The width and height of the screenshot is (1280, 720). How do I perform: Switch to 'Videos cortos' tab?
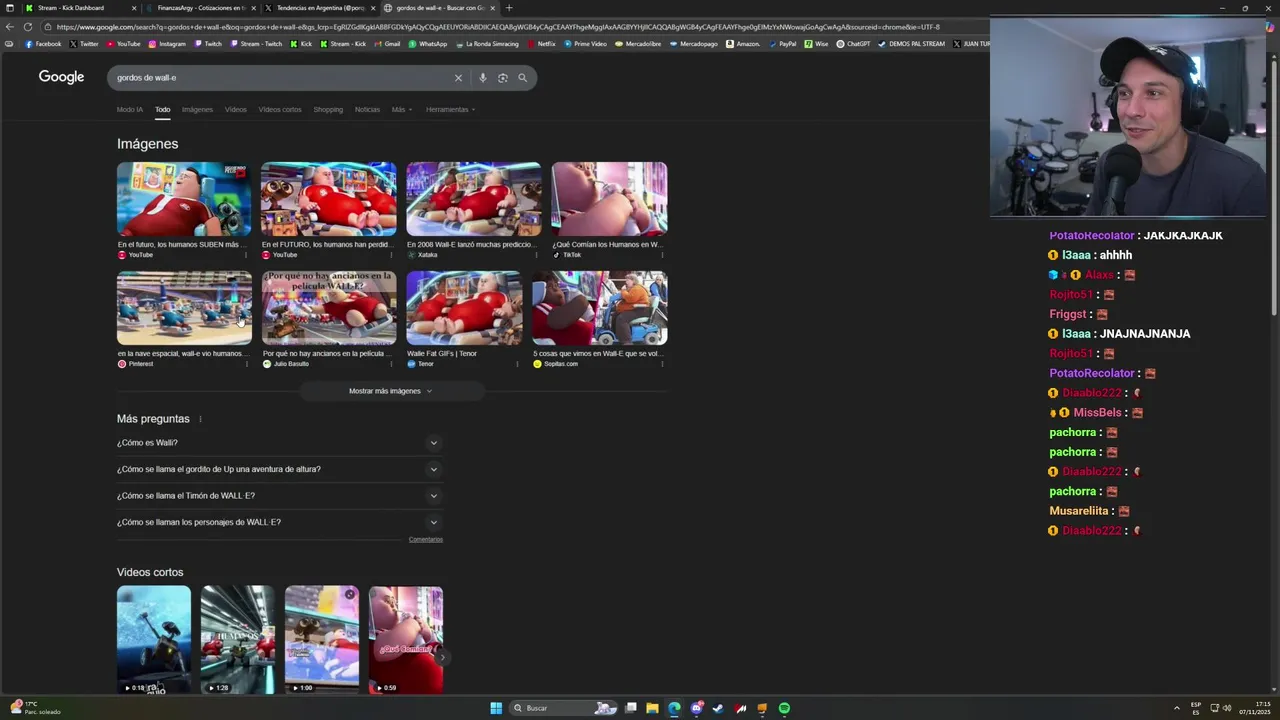tap(279, 110)
